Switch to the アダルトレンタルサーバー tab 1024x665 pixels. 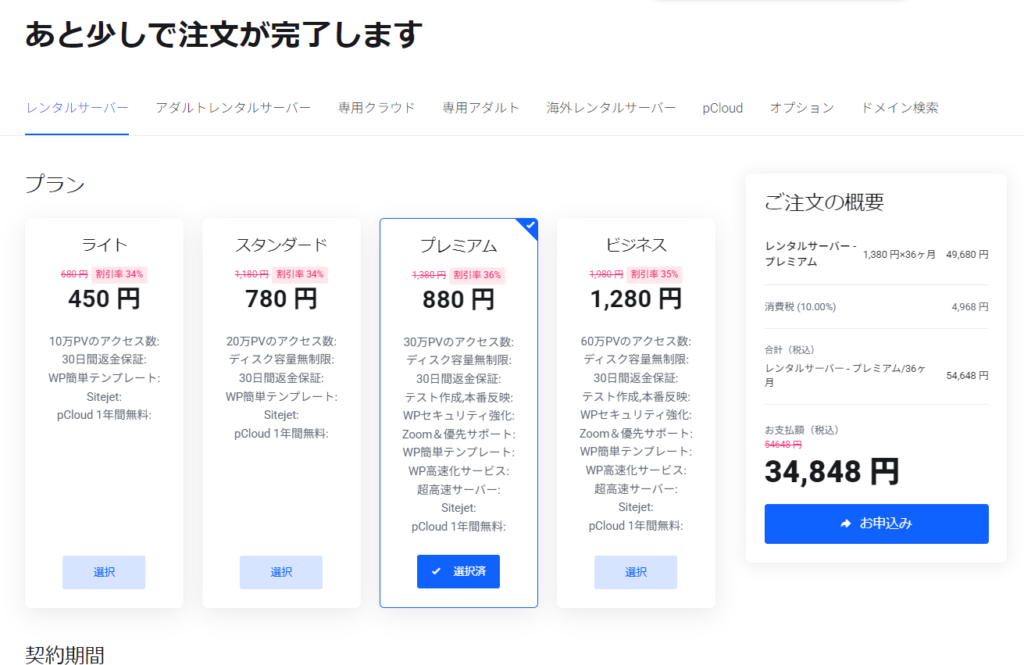pyautogui.click(x=233, y=108)
